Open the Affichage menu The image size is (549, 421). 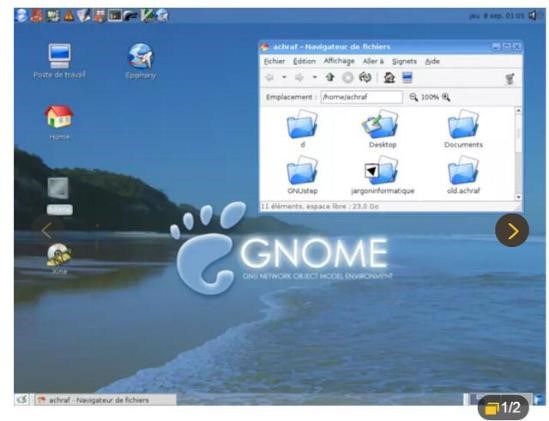coord(339,61)
